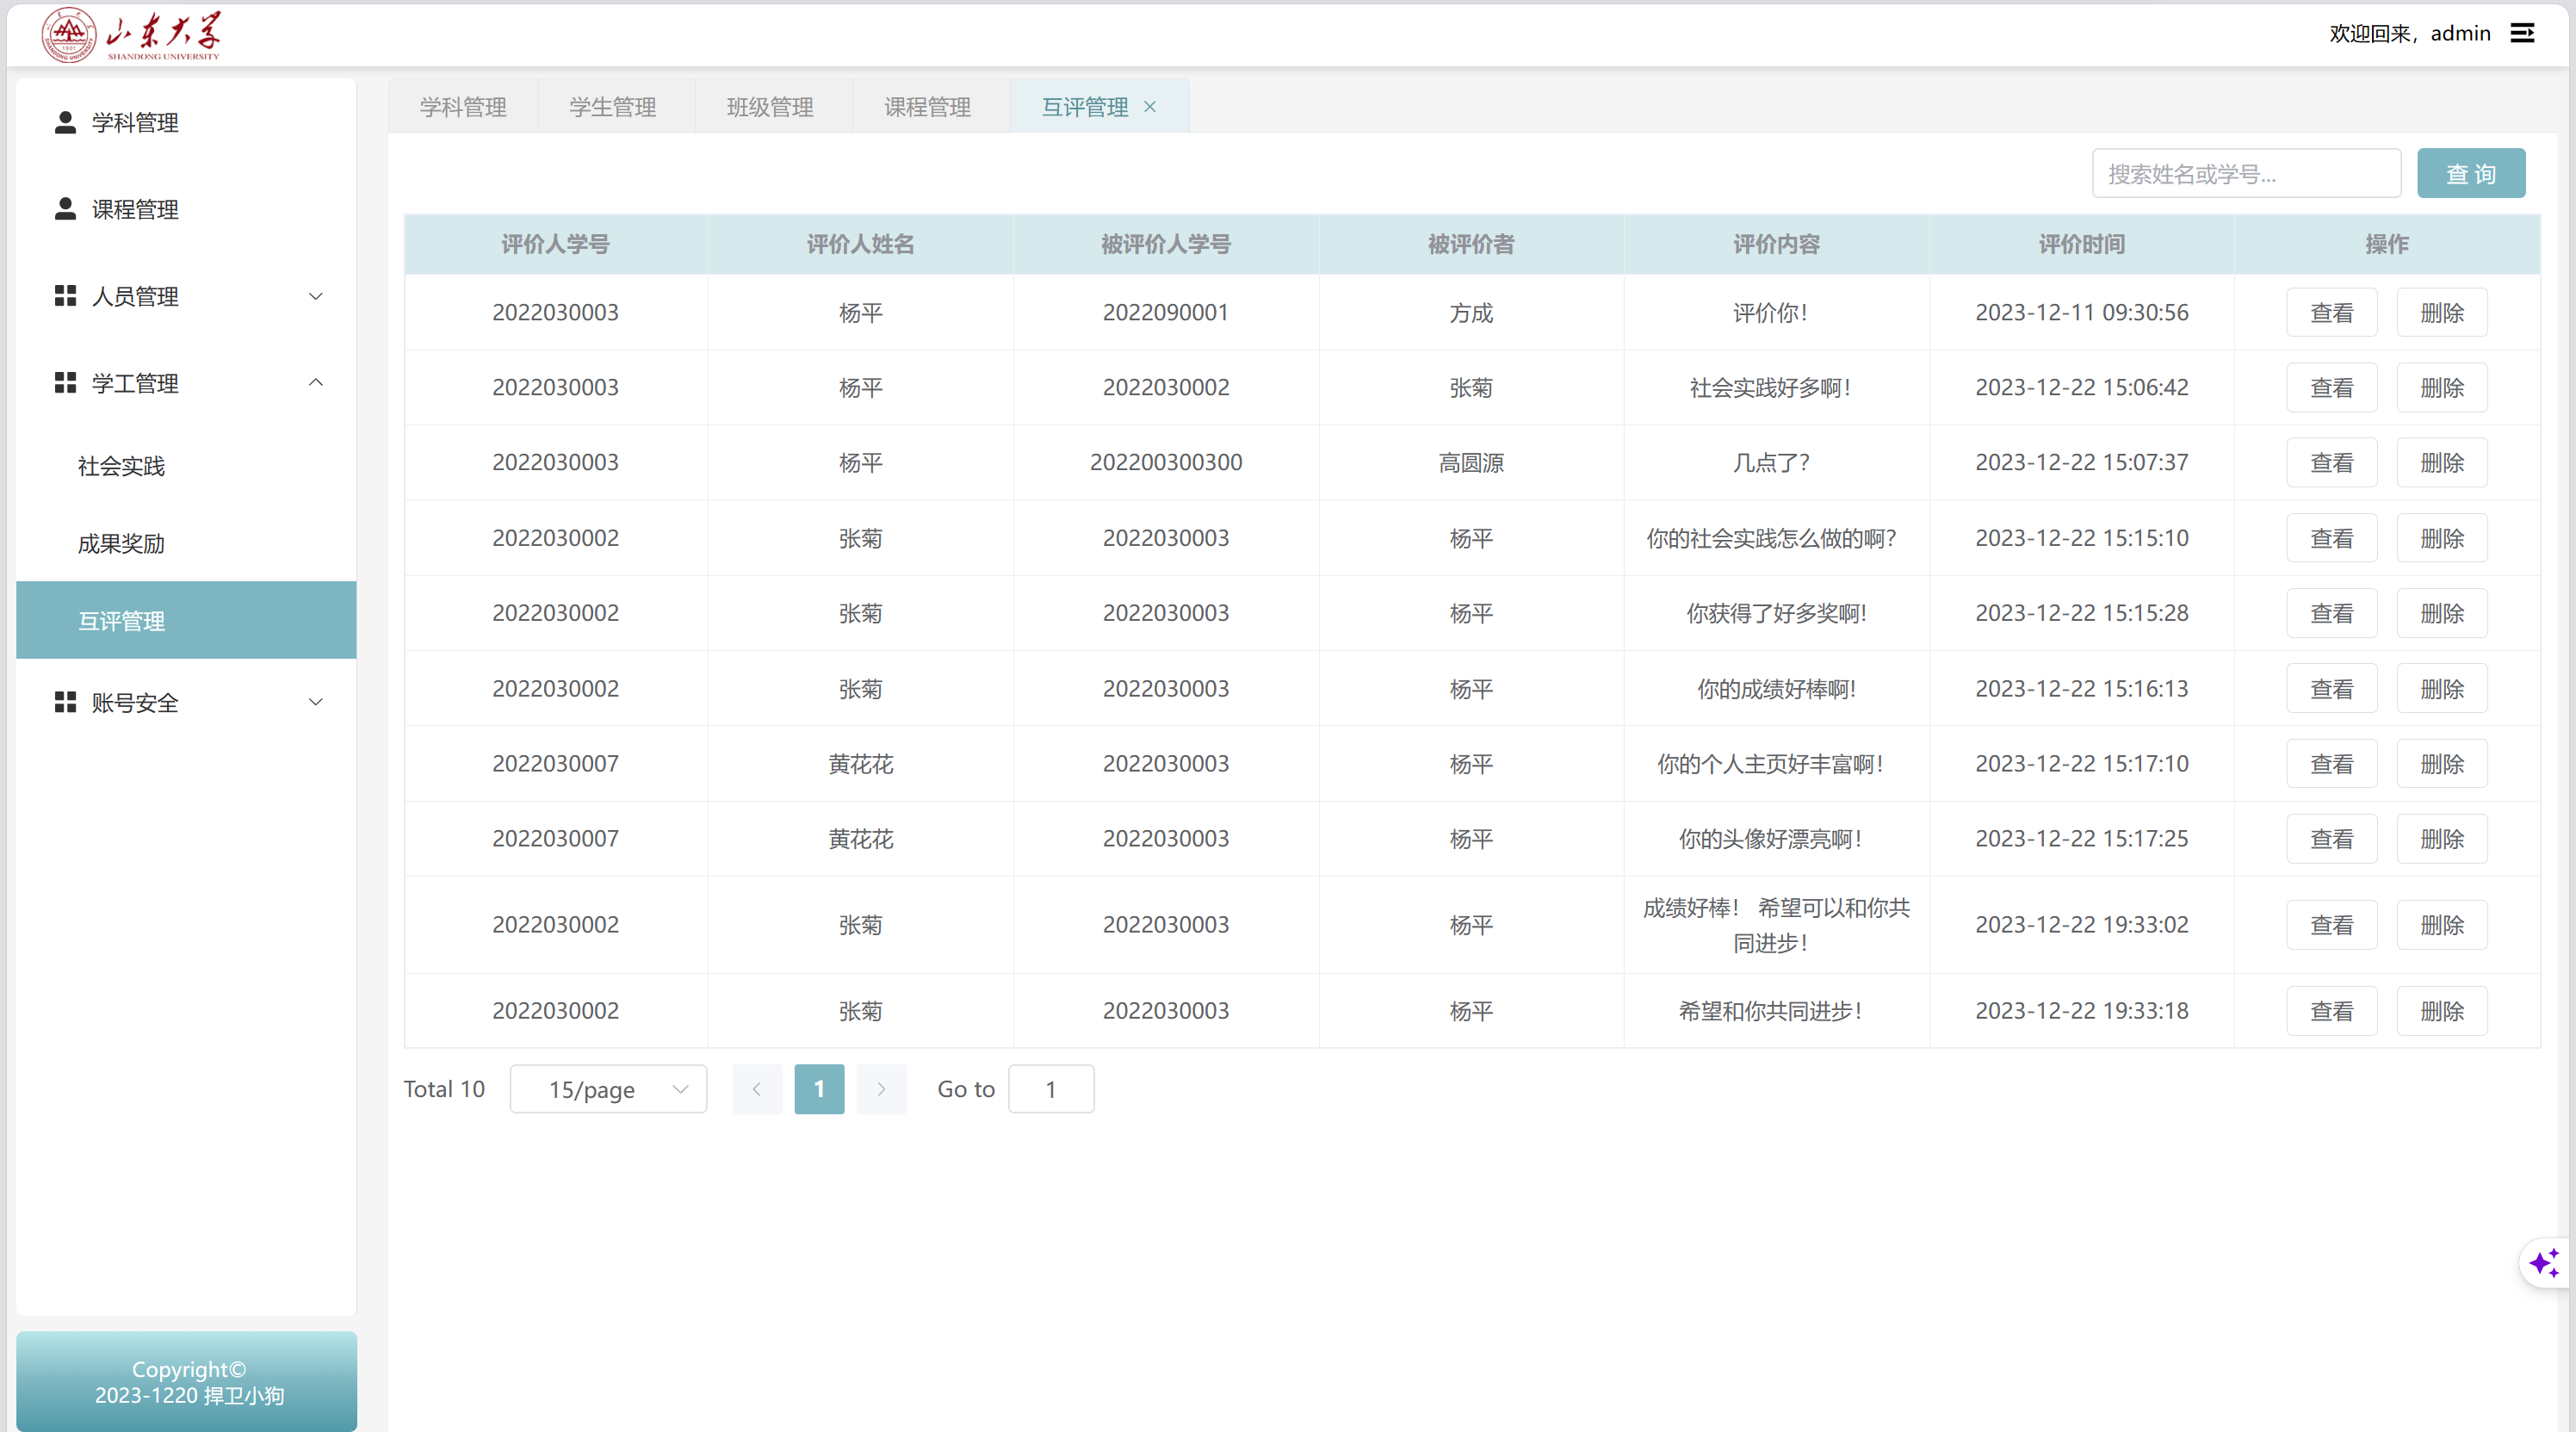2576x1432 pixels.
Task: Switch to the 班级管理 tab
Action: pos(770,106)
